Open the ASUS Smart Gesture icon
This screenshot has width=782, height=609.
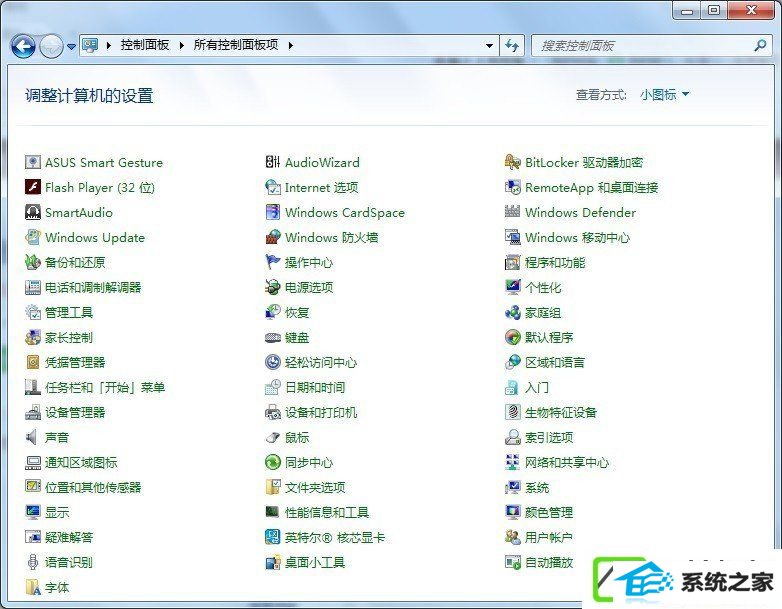[x=33, y=162]
